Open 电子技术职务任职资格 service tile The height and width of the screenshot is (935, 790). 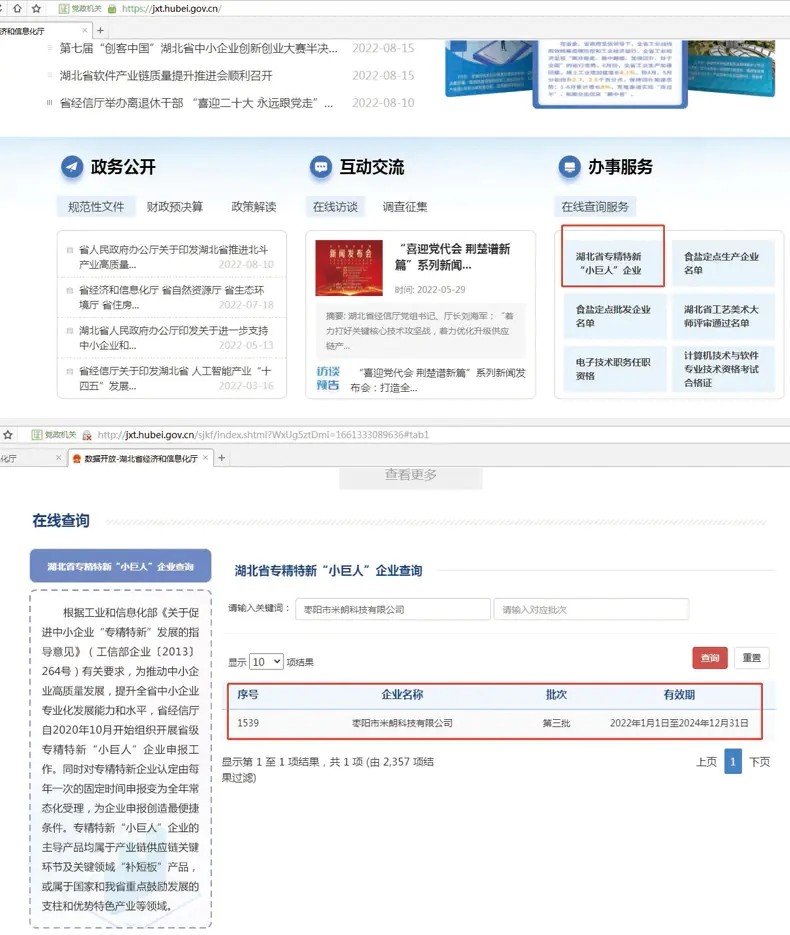(x=613, y=369)
